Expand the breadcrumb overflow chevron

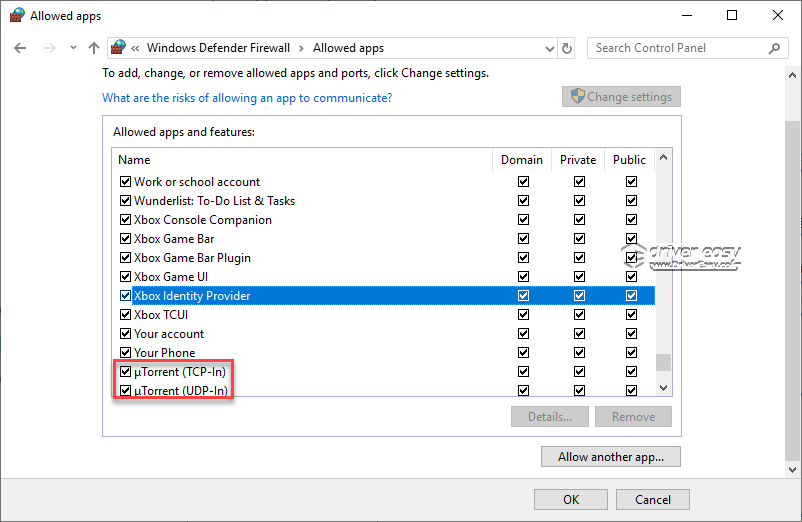click(136, 48)
